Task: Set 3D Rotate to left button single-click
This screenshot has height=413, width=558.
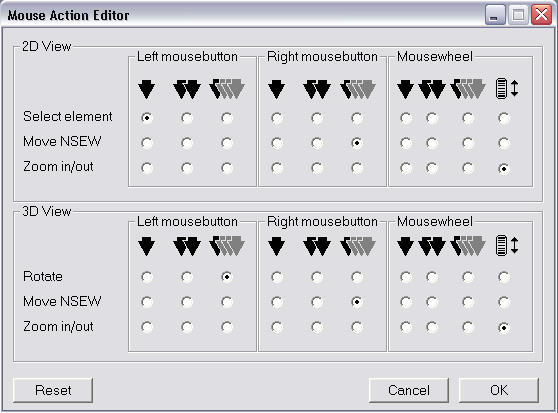Action: [147, 277]
